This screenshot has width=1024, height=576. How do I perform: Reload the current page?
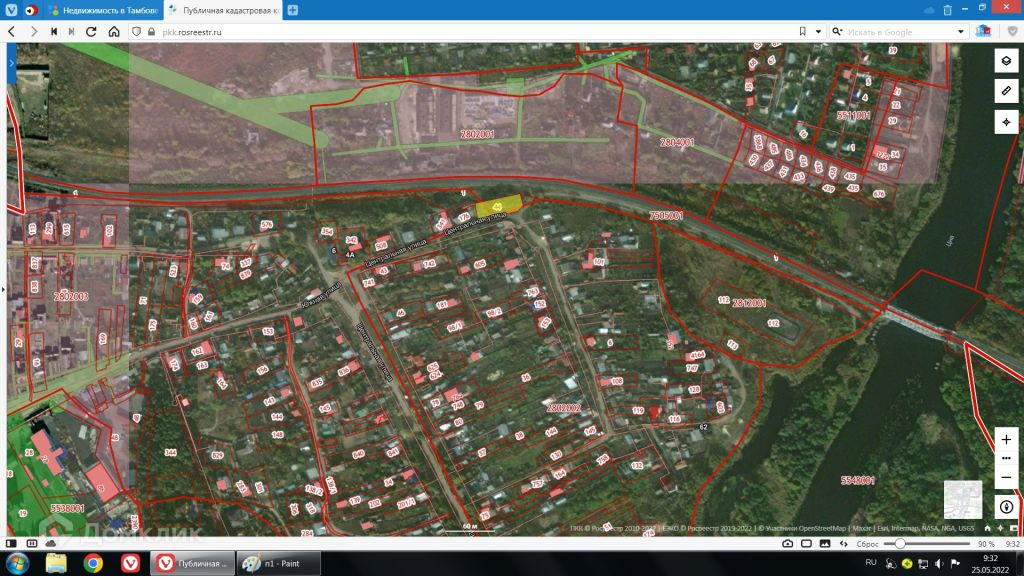(91, 31)
